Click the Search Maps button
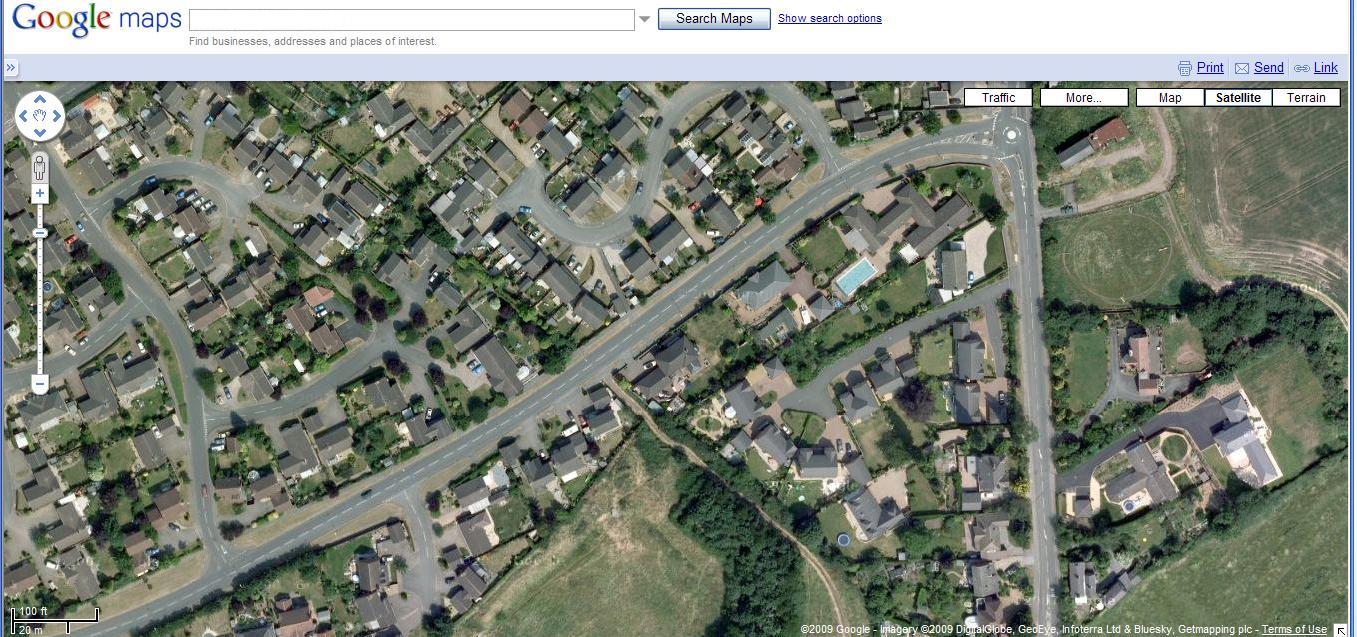 714,19
